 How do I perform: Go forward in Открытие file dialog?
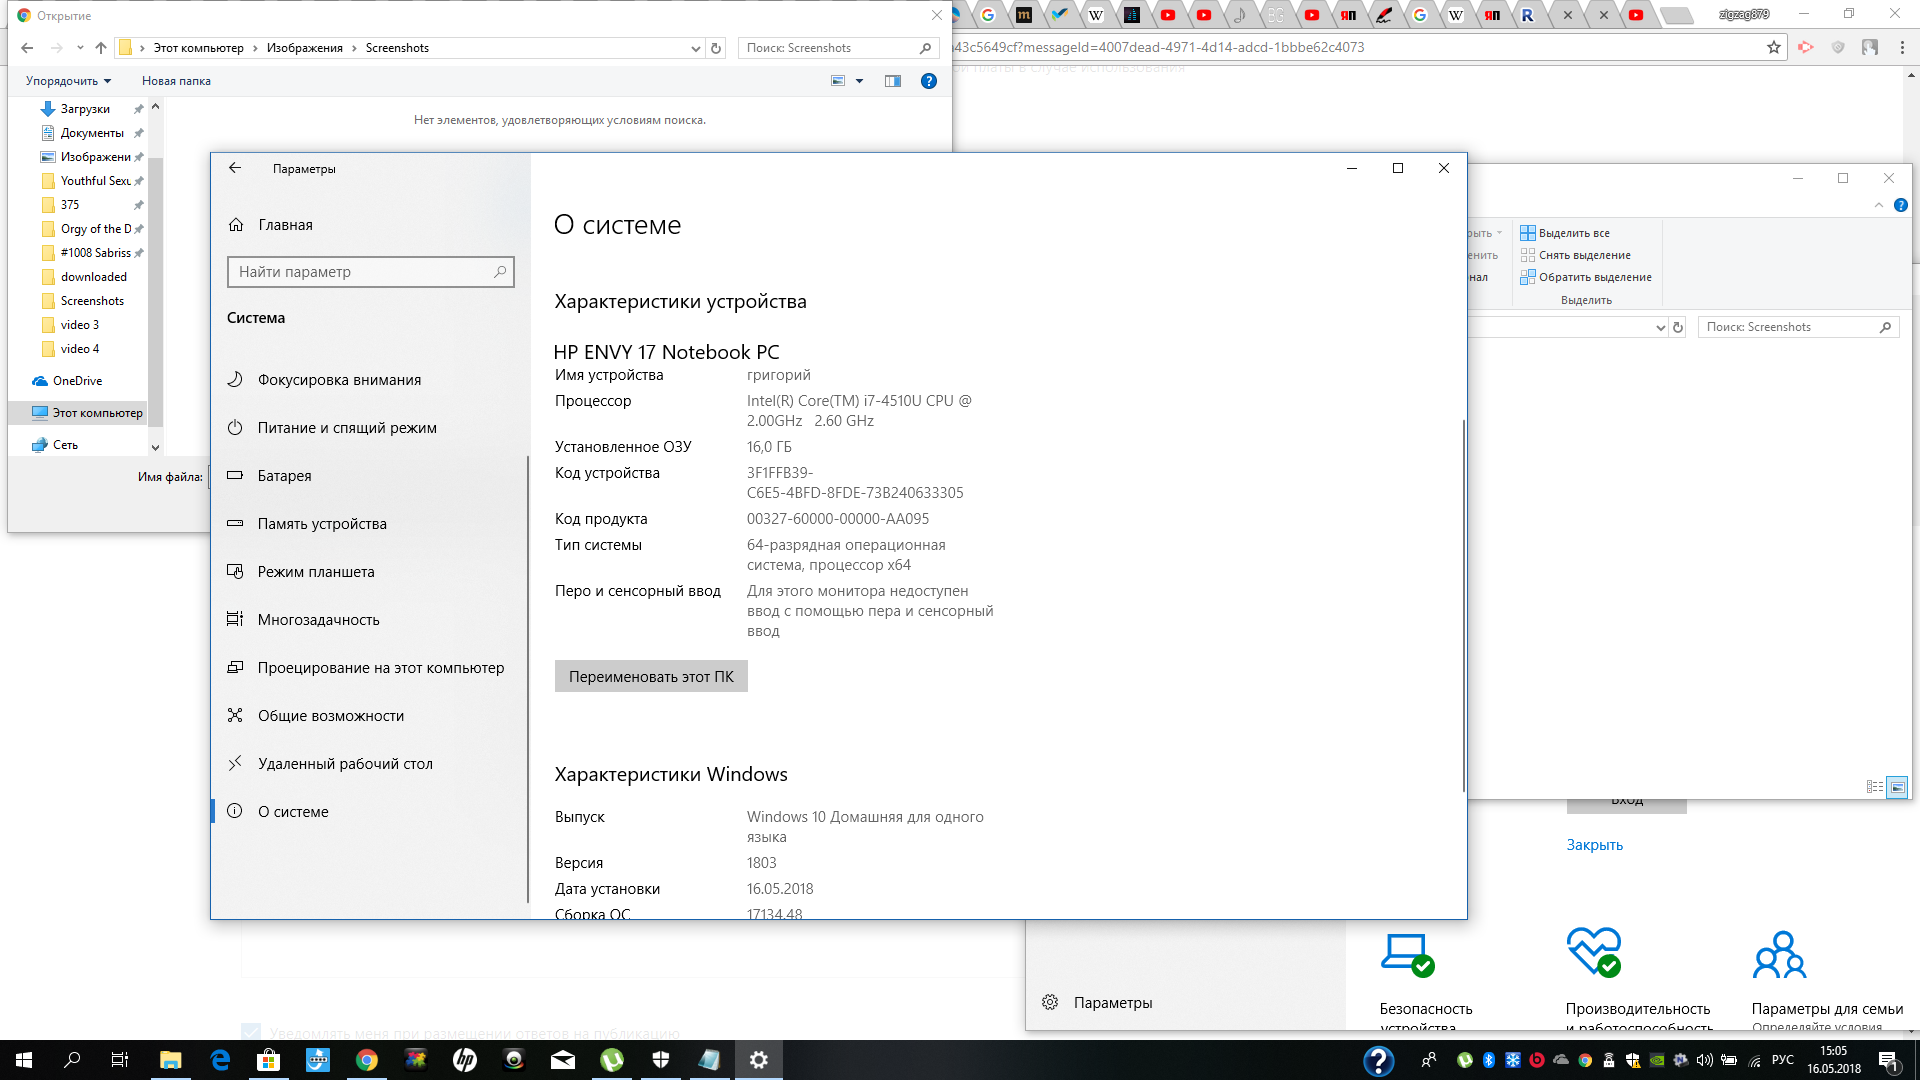(x=56, y=48)
